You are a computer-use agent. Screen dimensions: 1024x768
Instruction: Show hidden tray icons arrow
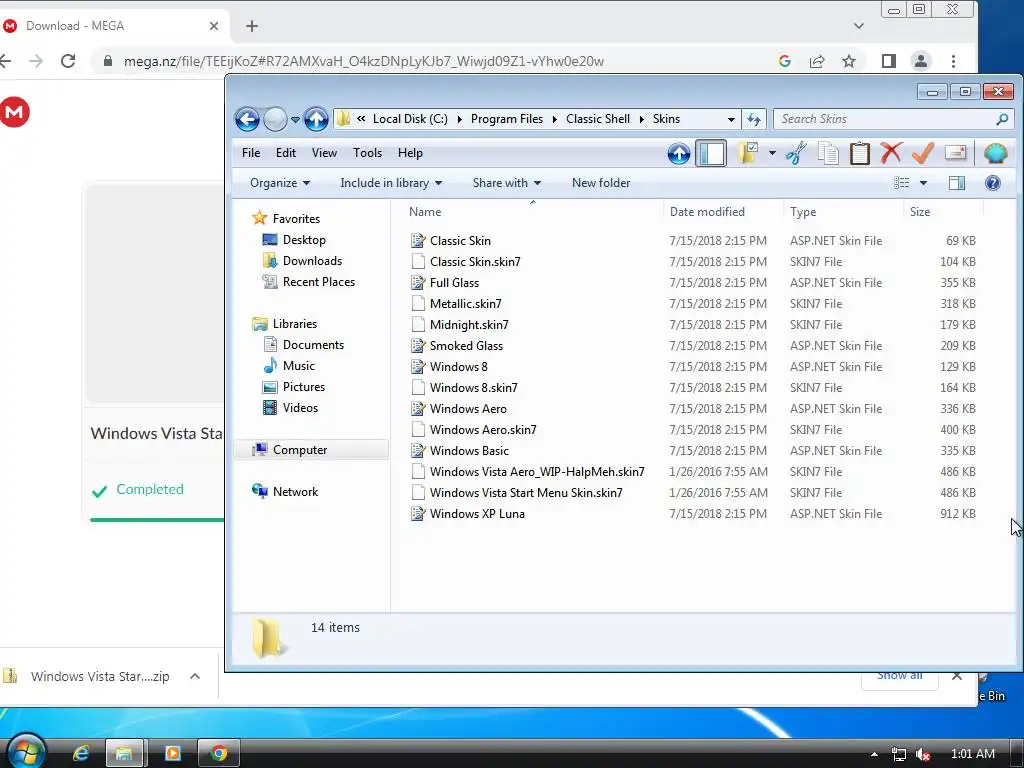[874, 755]
